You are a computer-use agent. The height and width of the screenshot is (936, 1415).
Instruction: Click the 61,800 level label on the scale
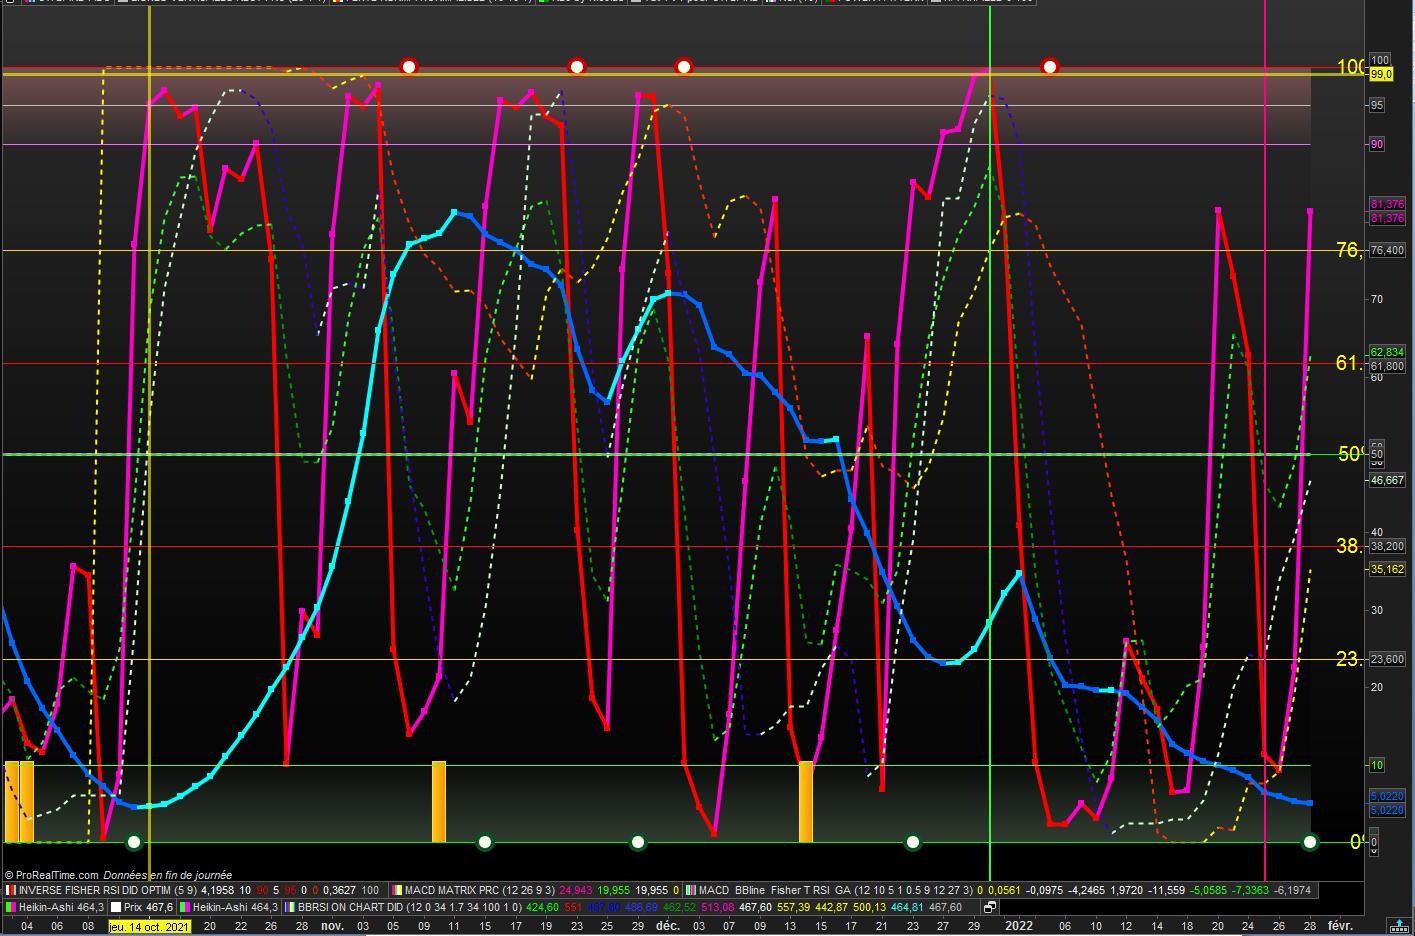[x=1387, y=366]
